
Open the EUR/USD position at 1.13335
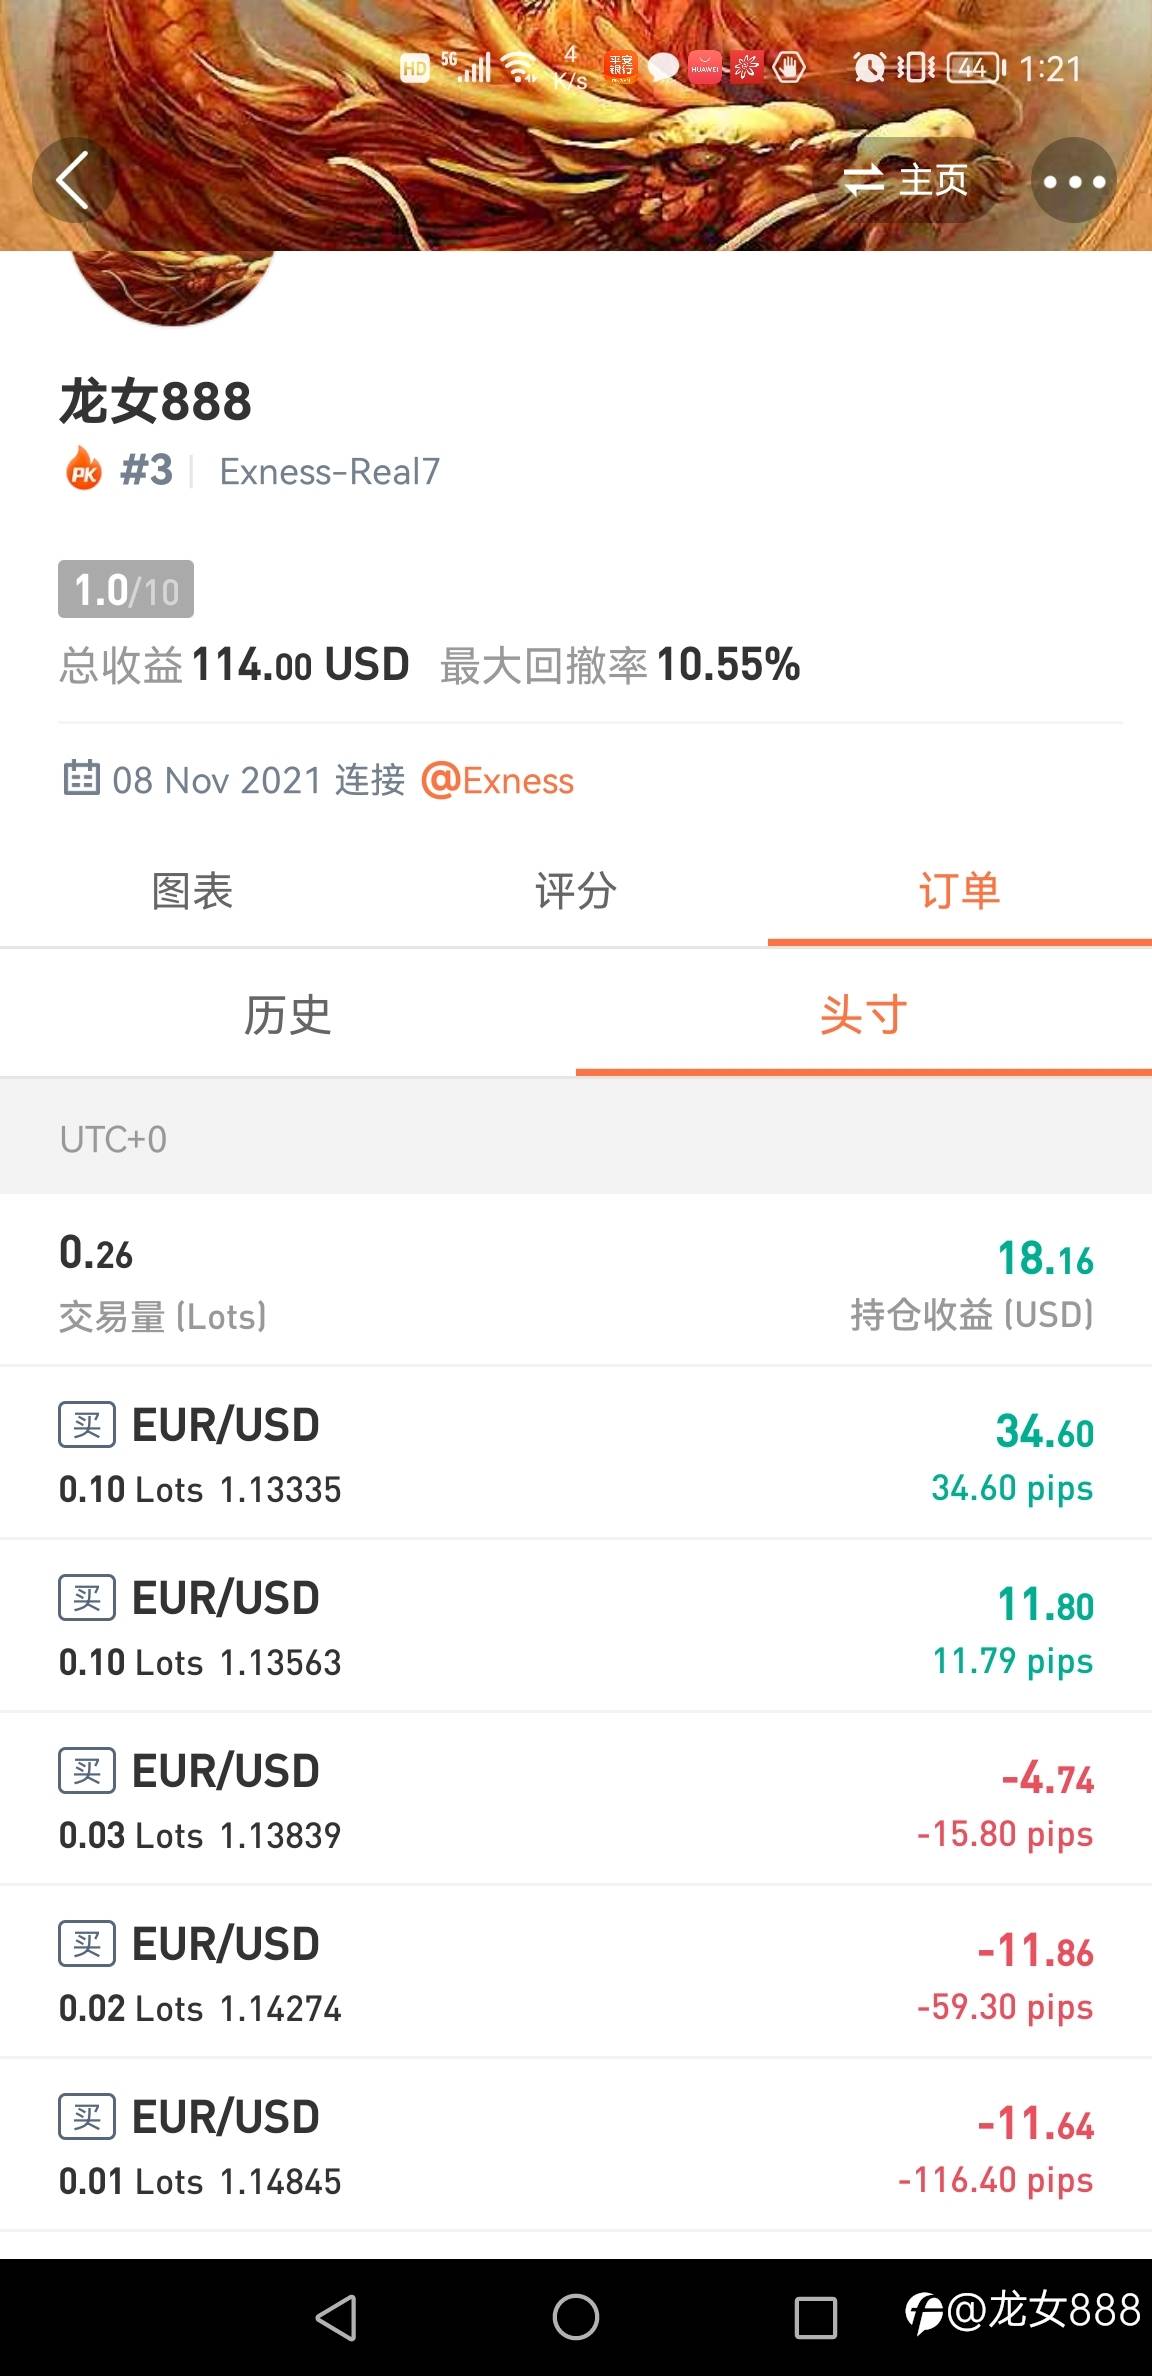click(x=576, y=1453)
